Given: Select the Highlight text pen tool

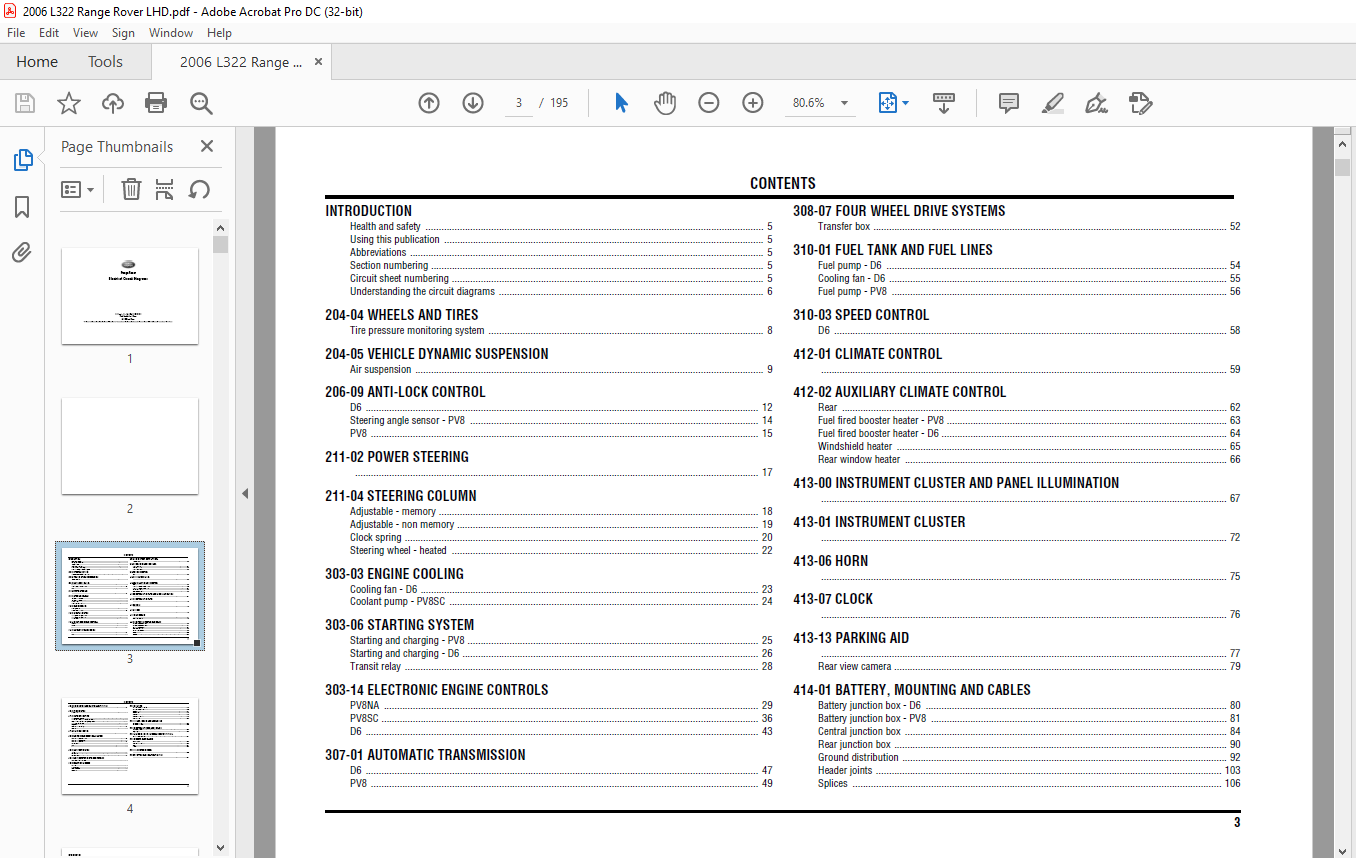Looking at the screenshot, I should pos(1053,103).
